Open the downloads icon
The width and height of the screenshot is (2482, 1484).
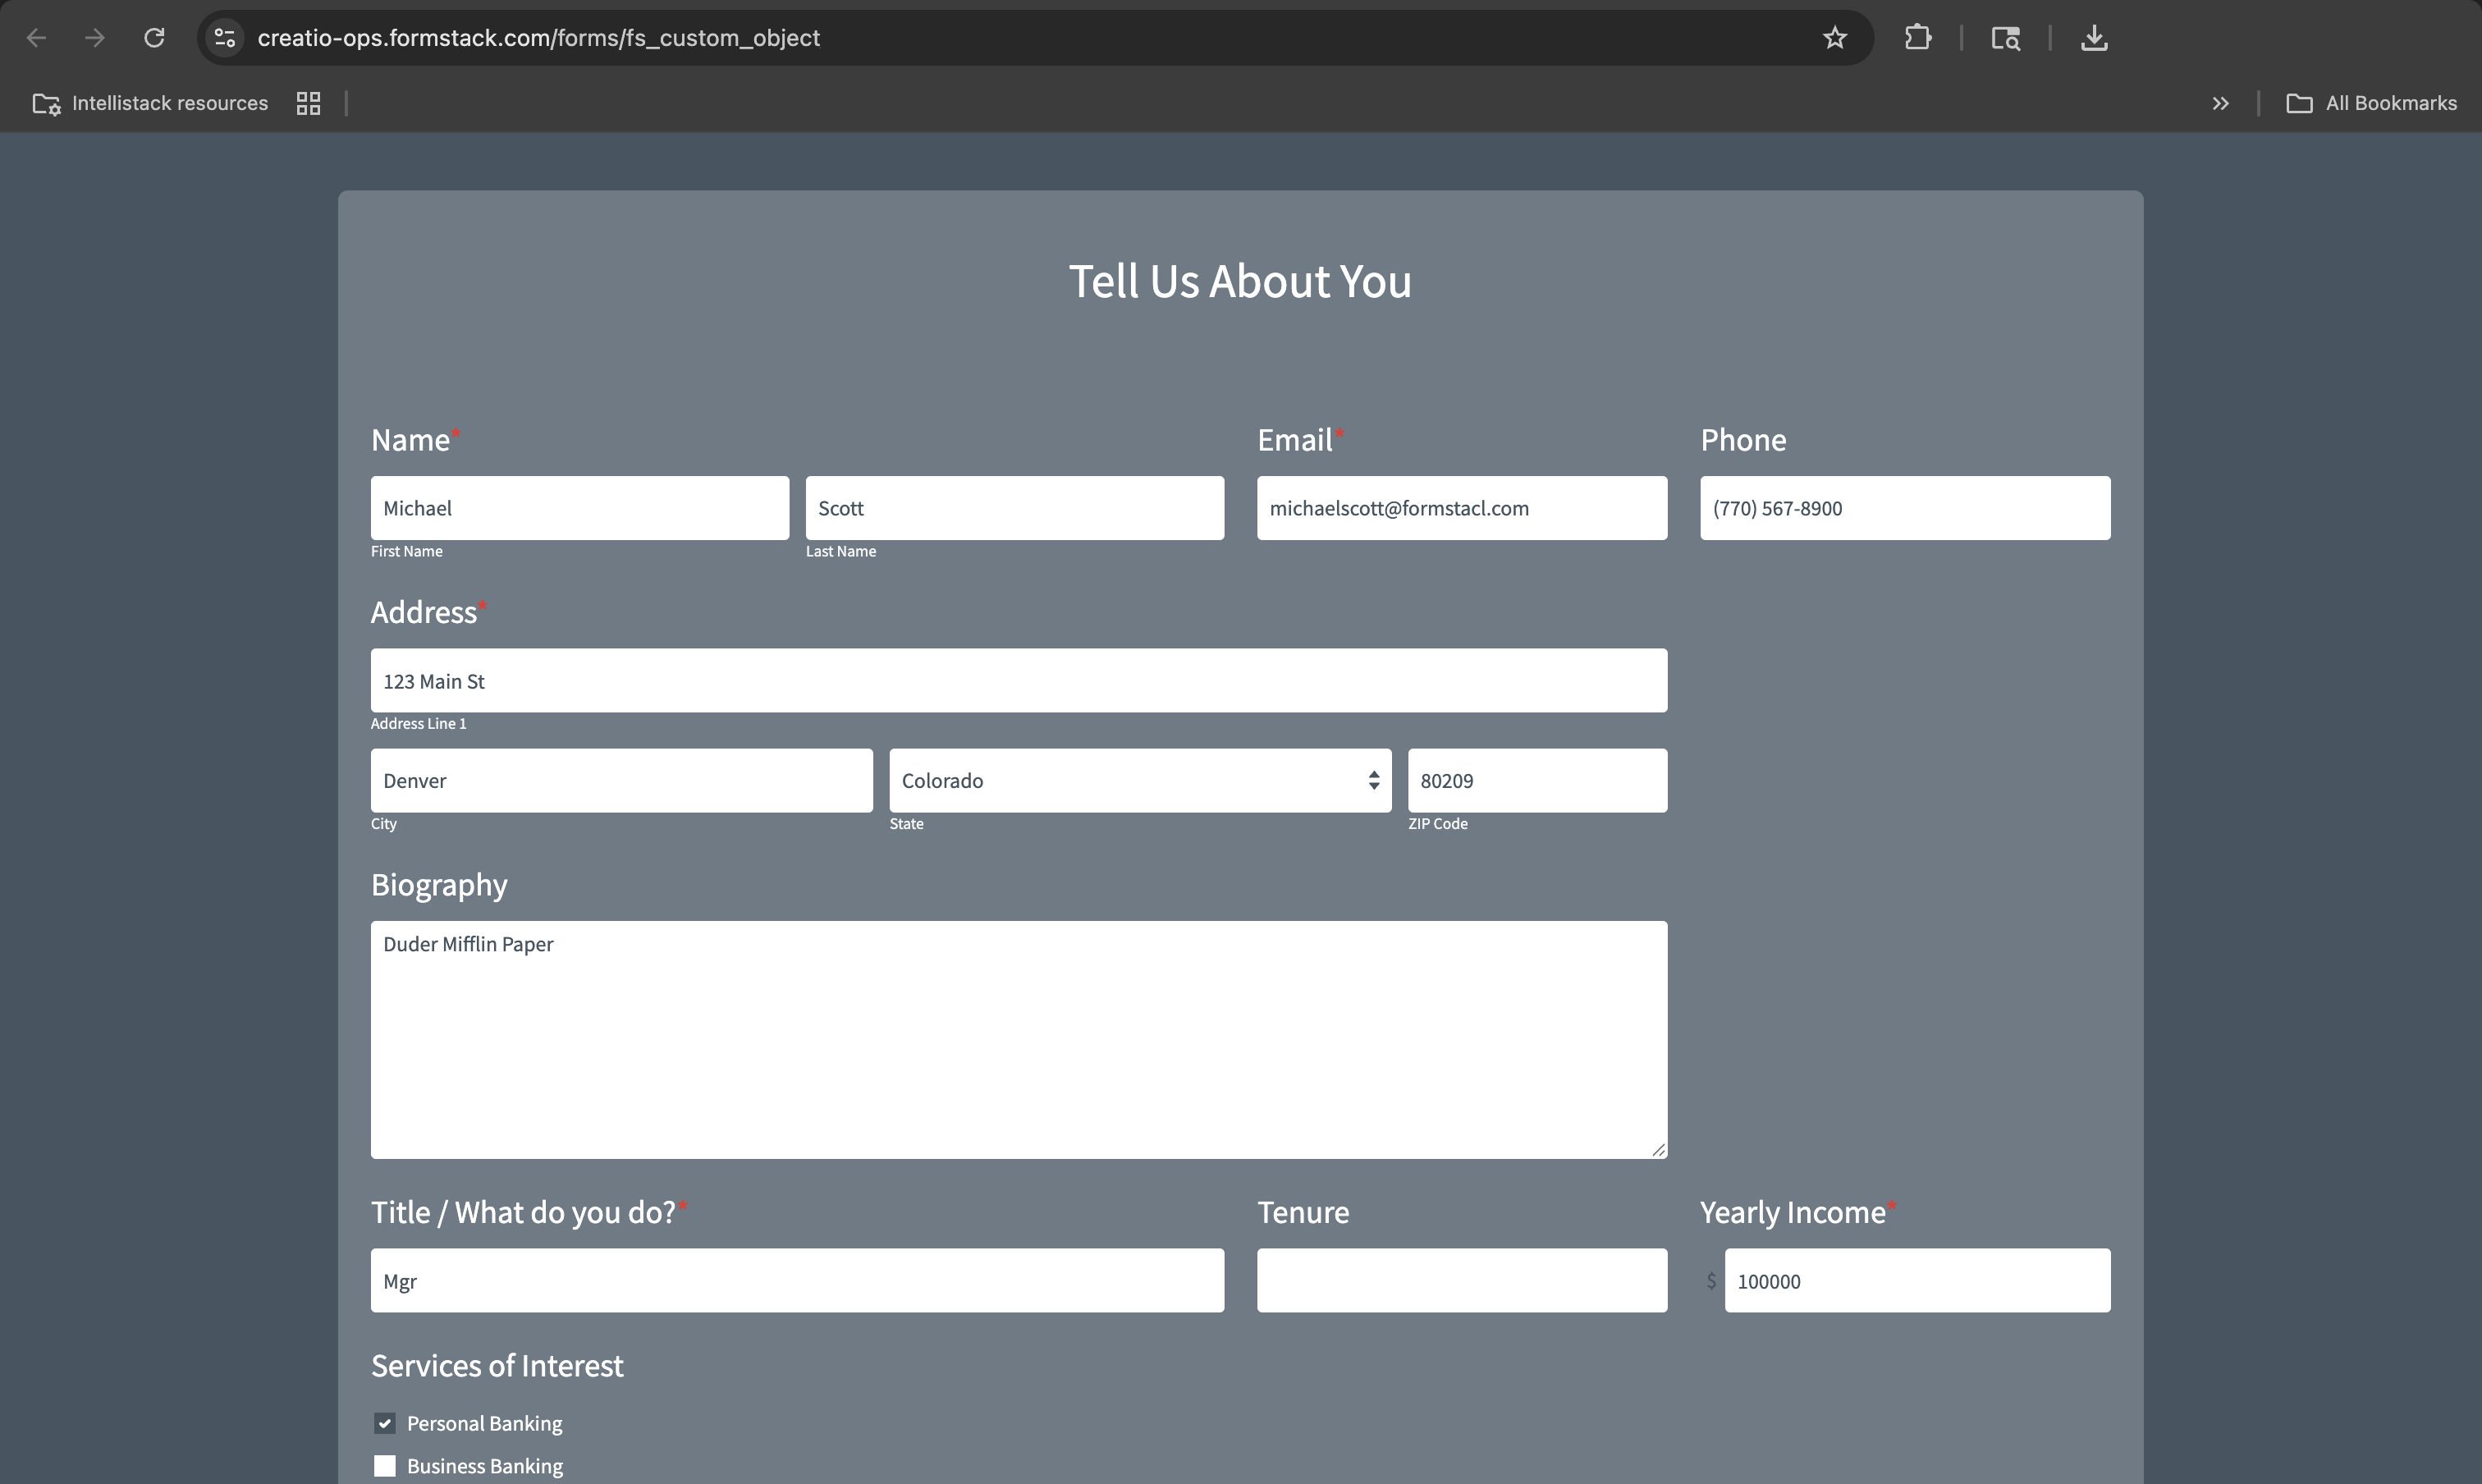click(2094, 38)
